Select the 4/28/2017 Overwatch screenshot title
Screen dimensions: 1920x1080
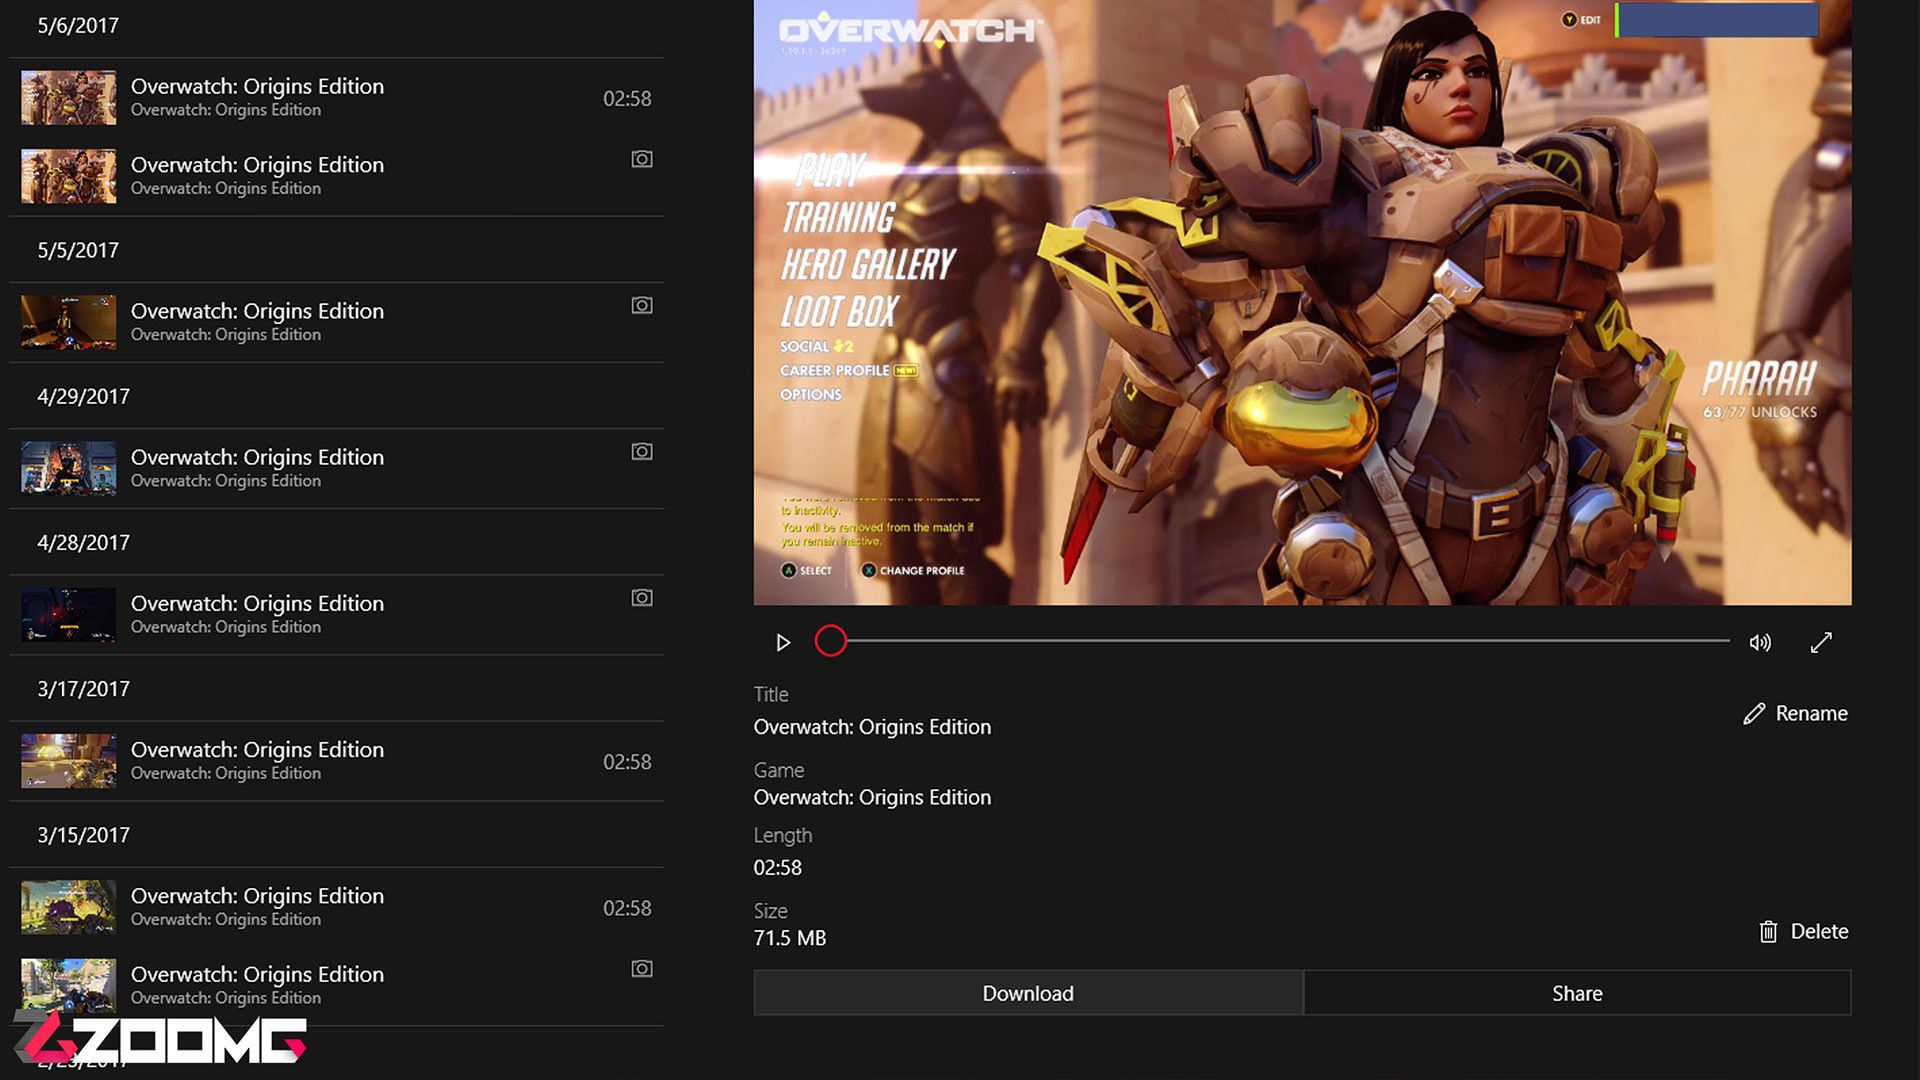[x=257, y=603]
